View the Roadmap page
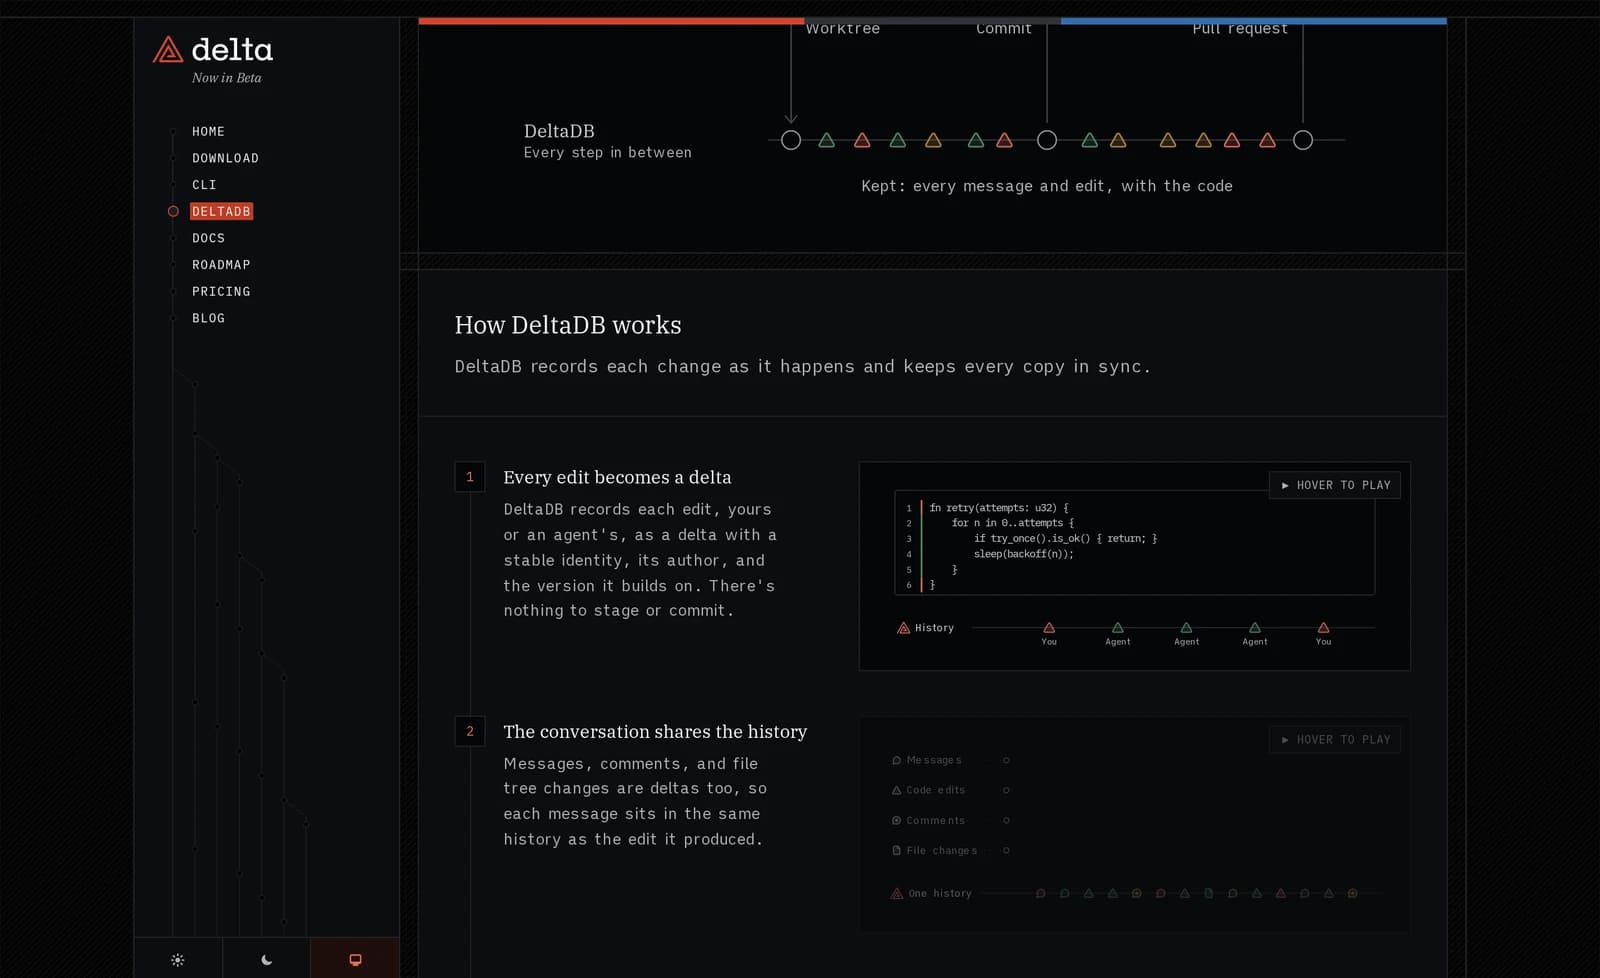This screenshot has width=1600, height=978. coord(221,265)
